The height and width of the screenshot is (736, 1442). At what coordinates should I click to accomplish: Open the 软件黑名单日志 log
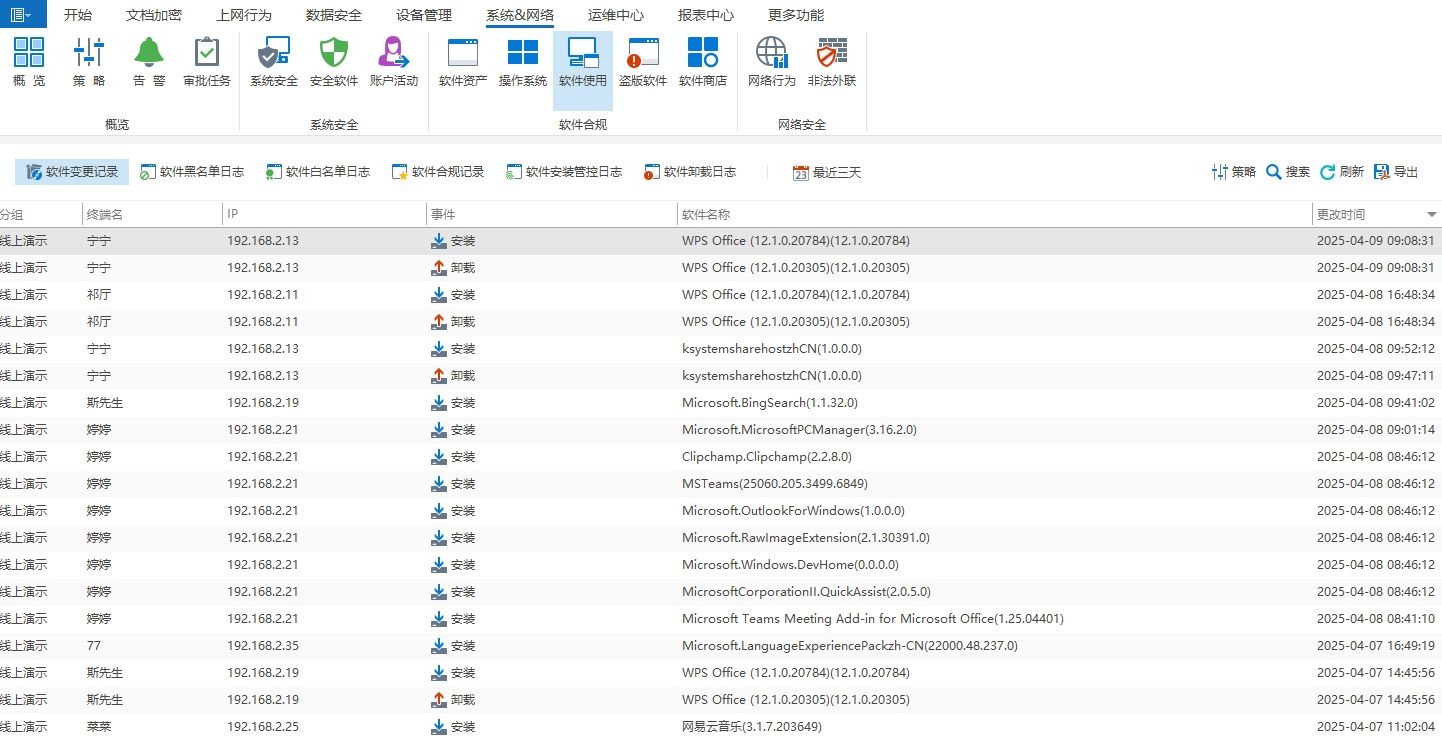pos(192,172)
